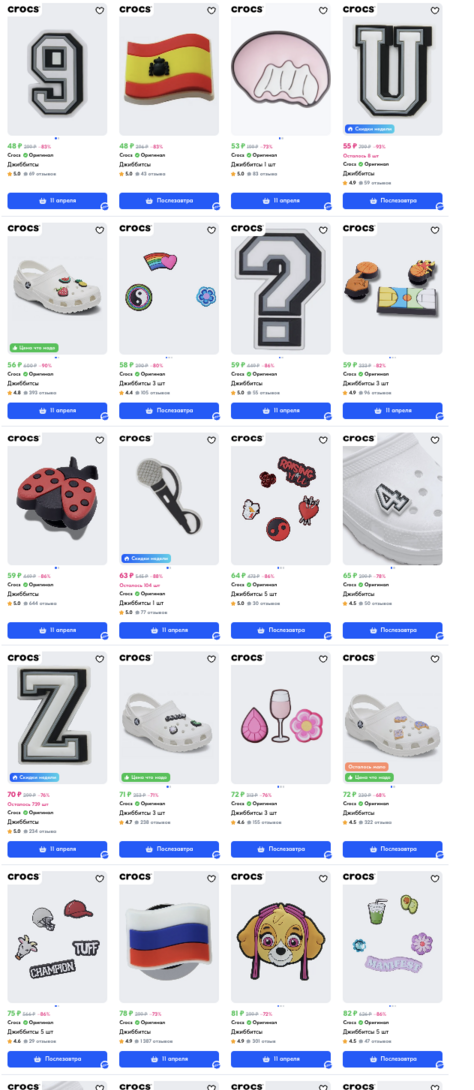Add the question mark charm to cart
This screenshot has width=474, height=1090.
click(281, 410)
